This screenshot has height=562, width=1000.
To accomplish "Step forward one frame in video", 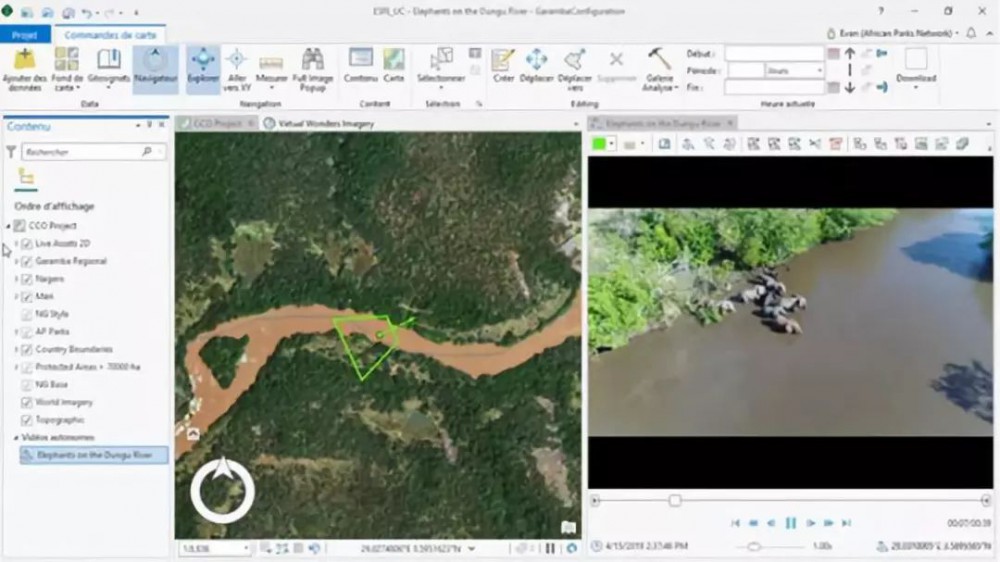I will 810,523.
